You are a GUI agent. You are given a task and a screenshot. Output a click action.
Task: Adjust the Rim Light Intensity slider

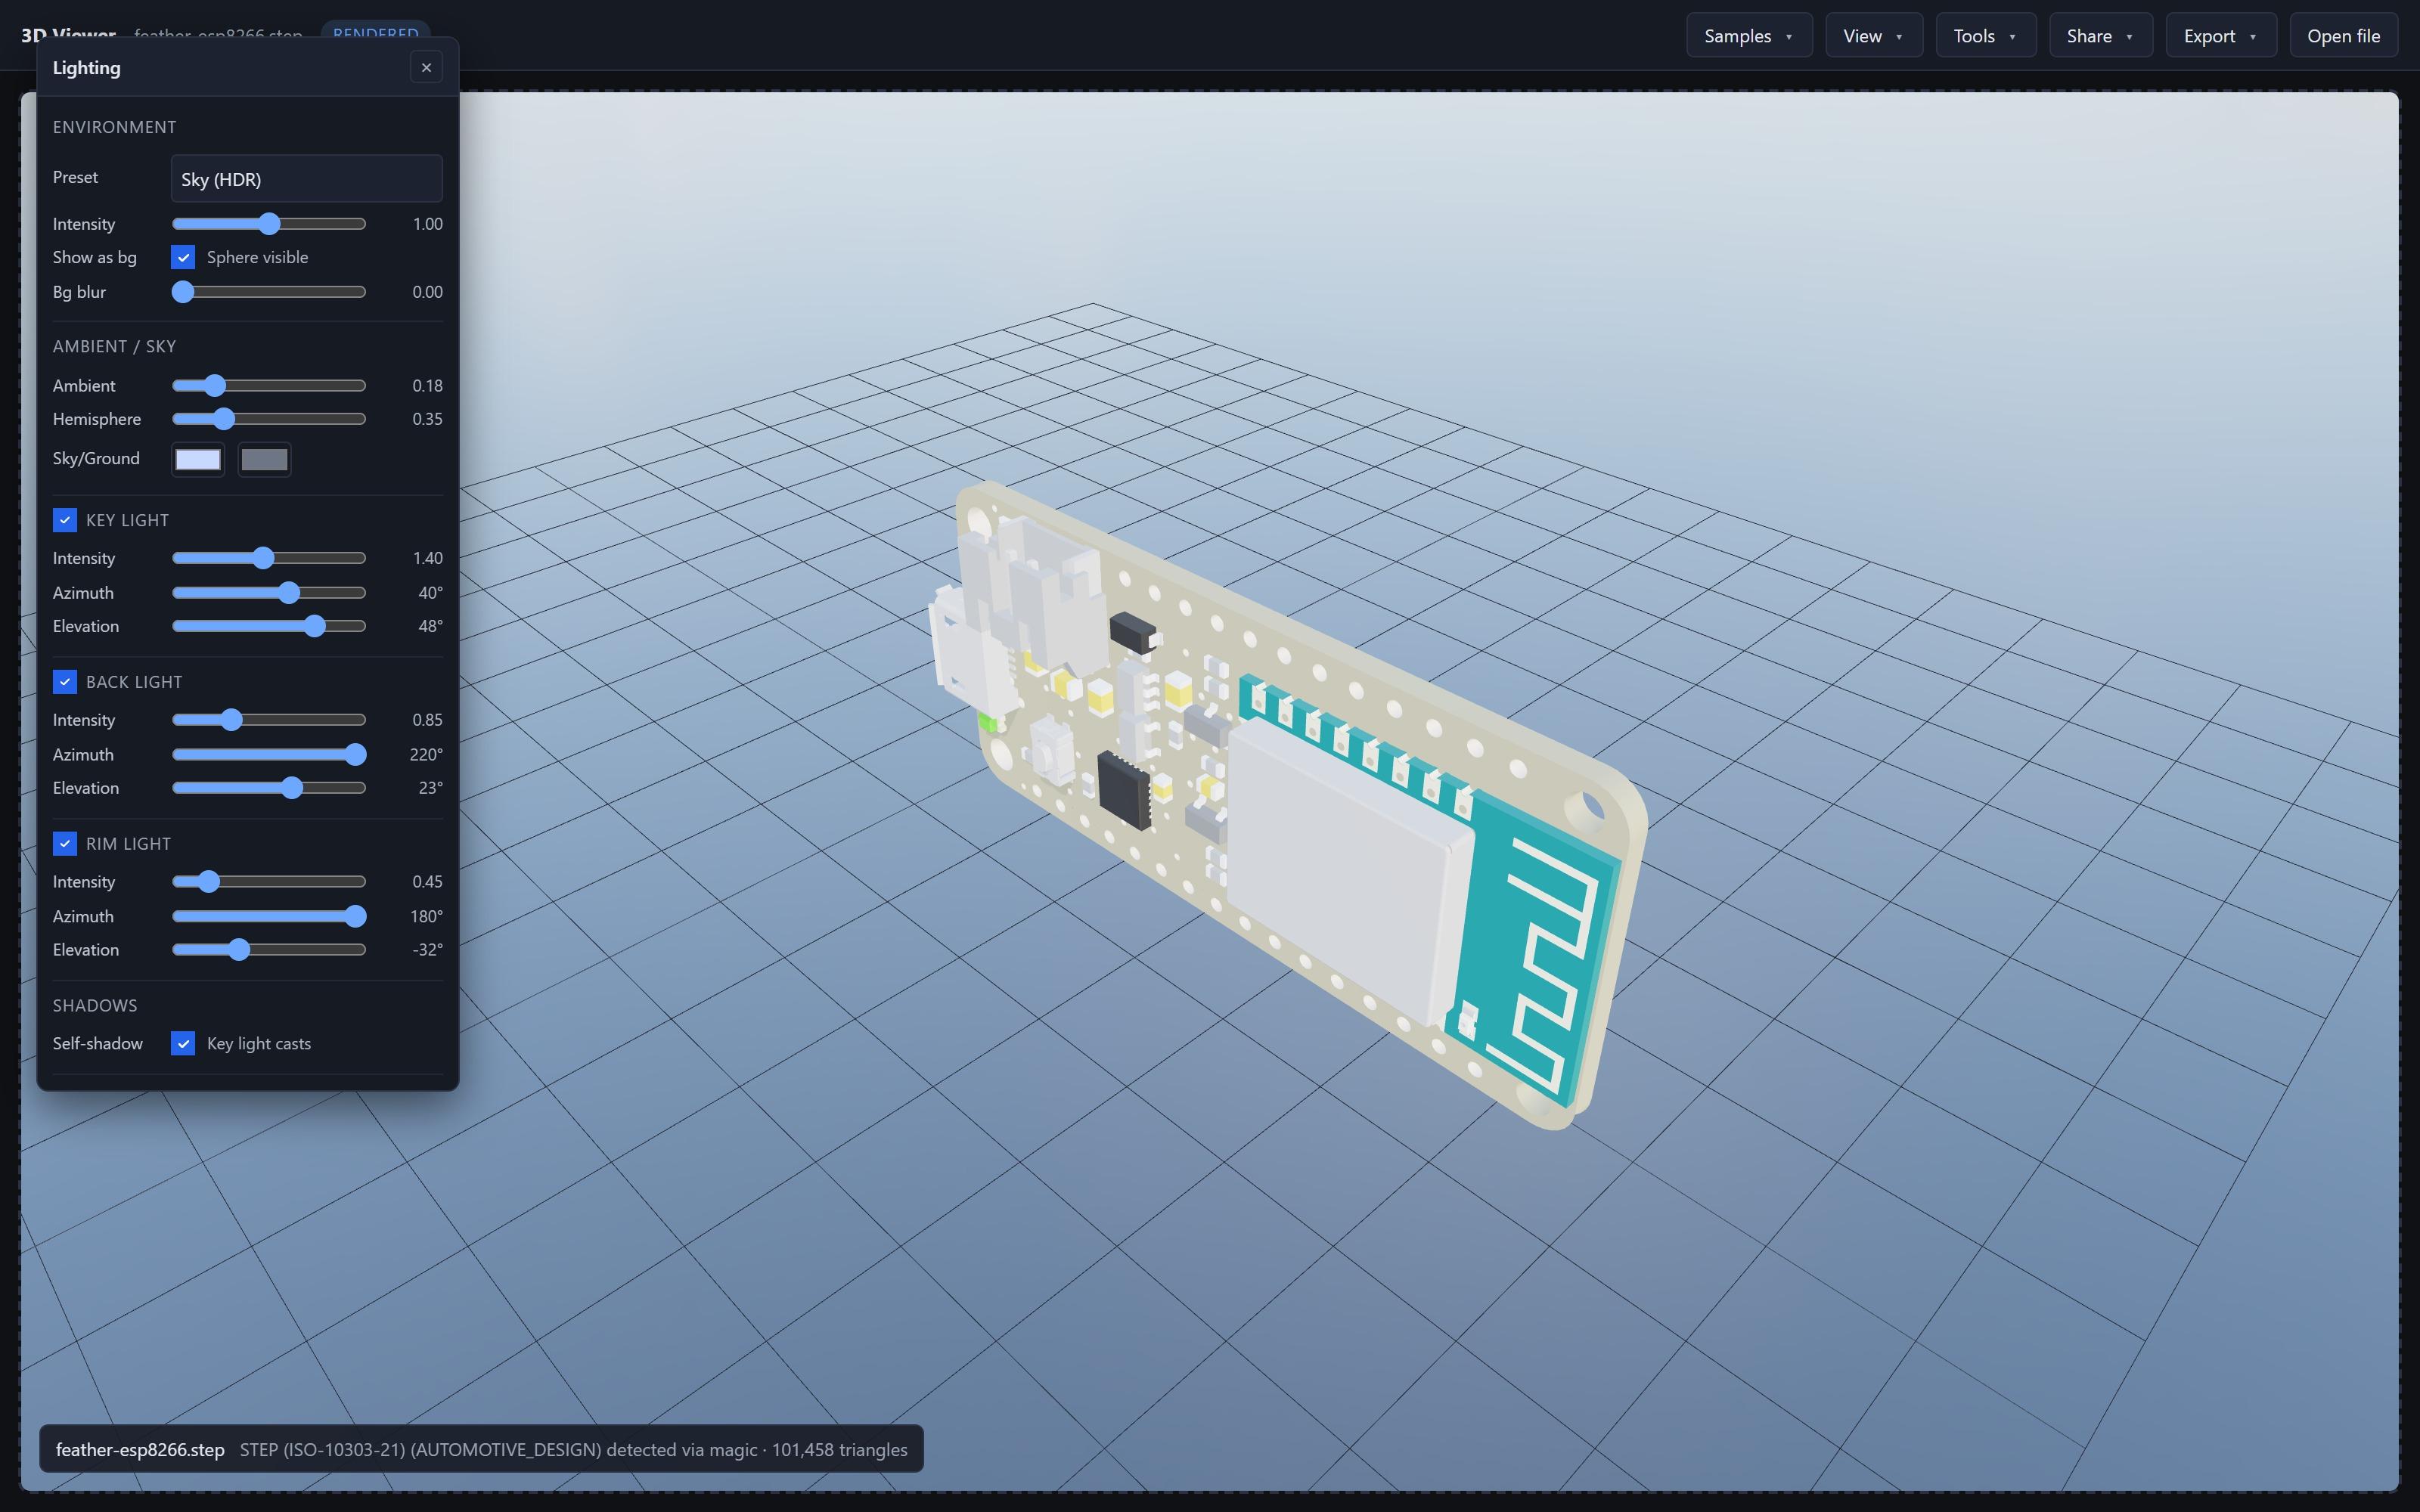(x=269, y=882)
